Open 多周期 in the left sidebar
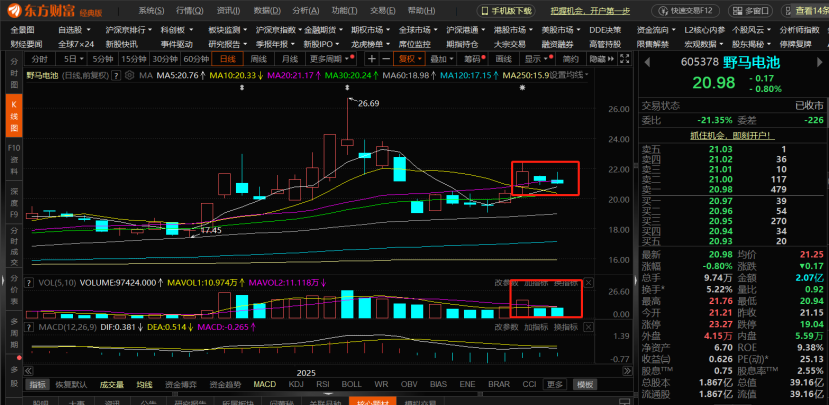This screenshot has height=405, width=829. point(14,334)
